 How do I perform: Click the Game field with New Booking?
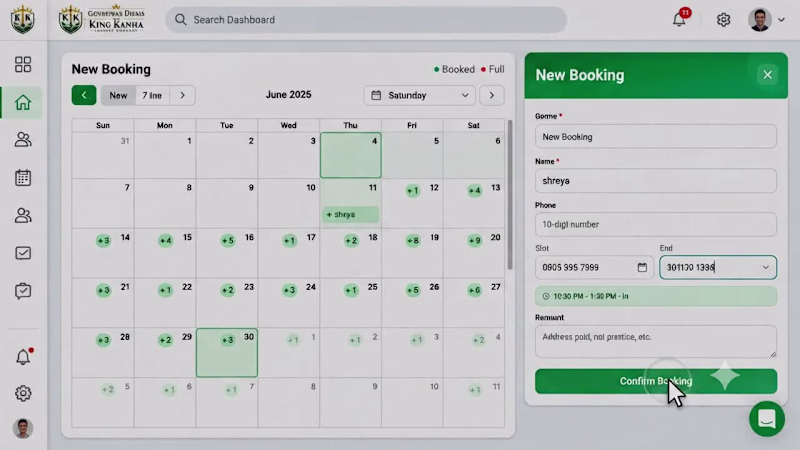[656, 137]
